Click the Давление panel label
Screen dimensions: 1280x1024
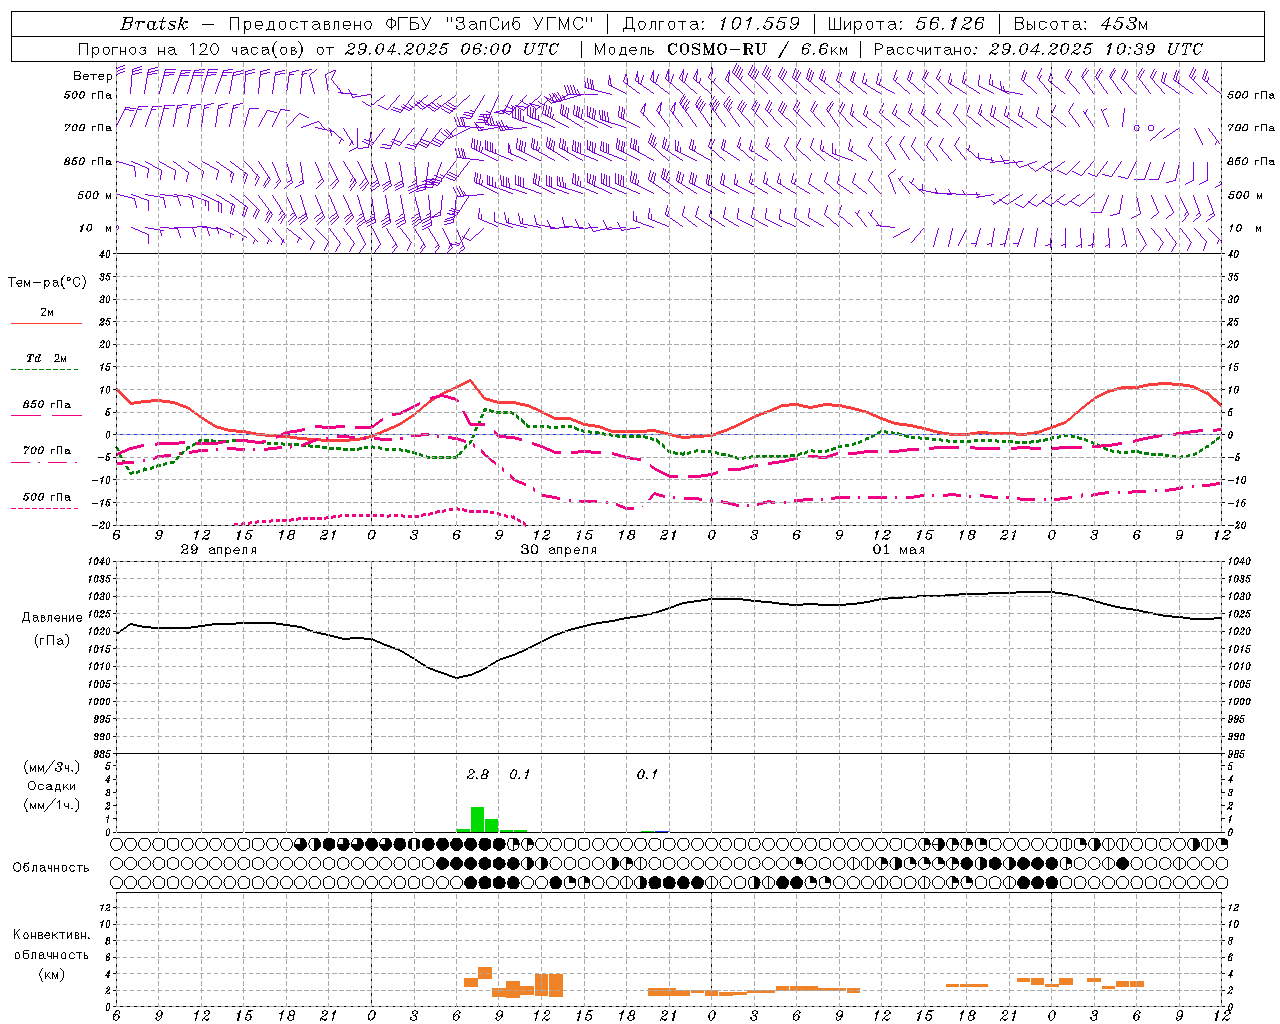click(x=52, y=618)
